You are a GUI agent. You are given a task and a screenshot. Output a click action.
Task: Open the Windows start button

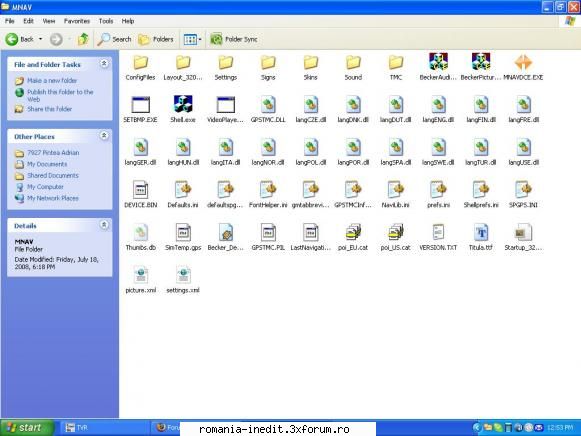coord(27,428)
